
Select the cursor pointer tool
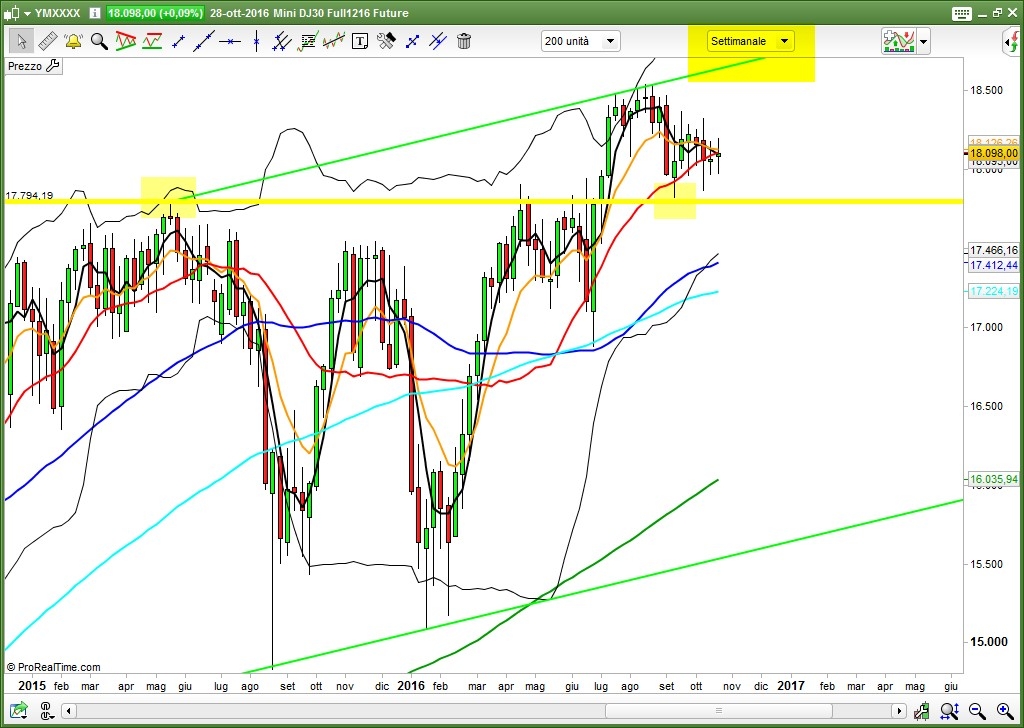(22, 41)
